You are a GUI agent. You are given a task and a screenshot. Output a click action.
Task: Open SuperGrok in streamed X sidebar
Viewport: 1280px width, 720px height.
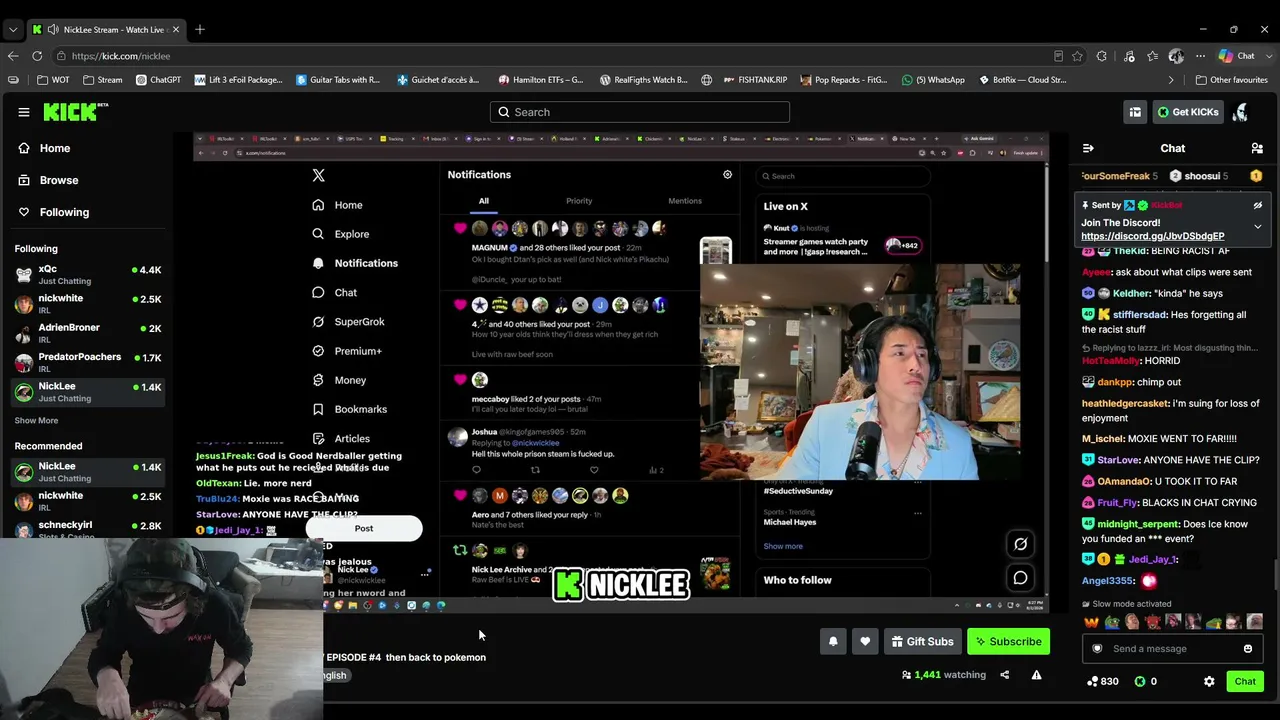tap(349, 322)
